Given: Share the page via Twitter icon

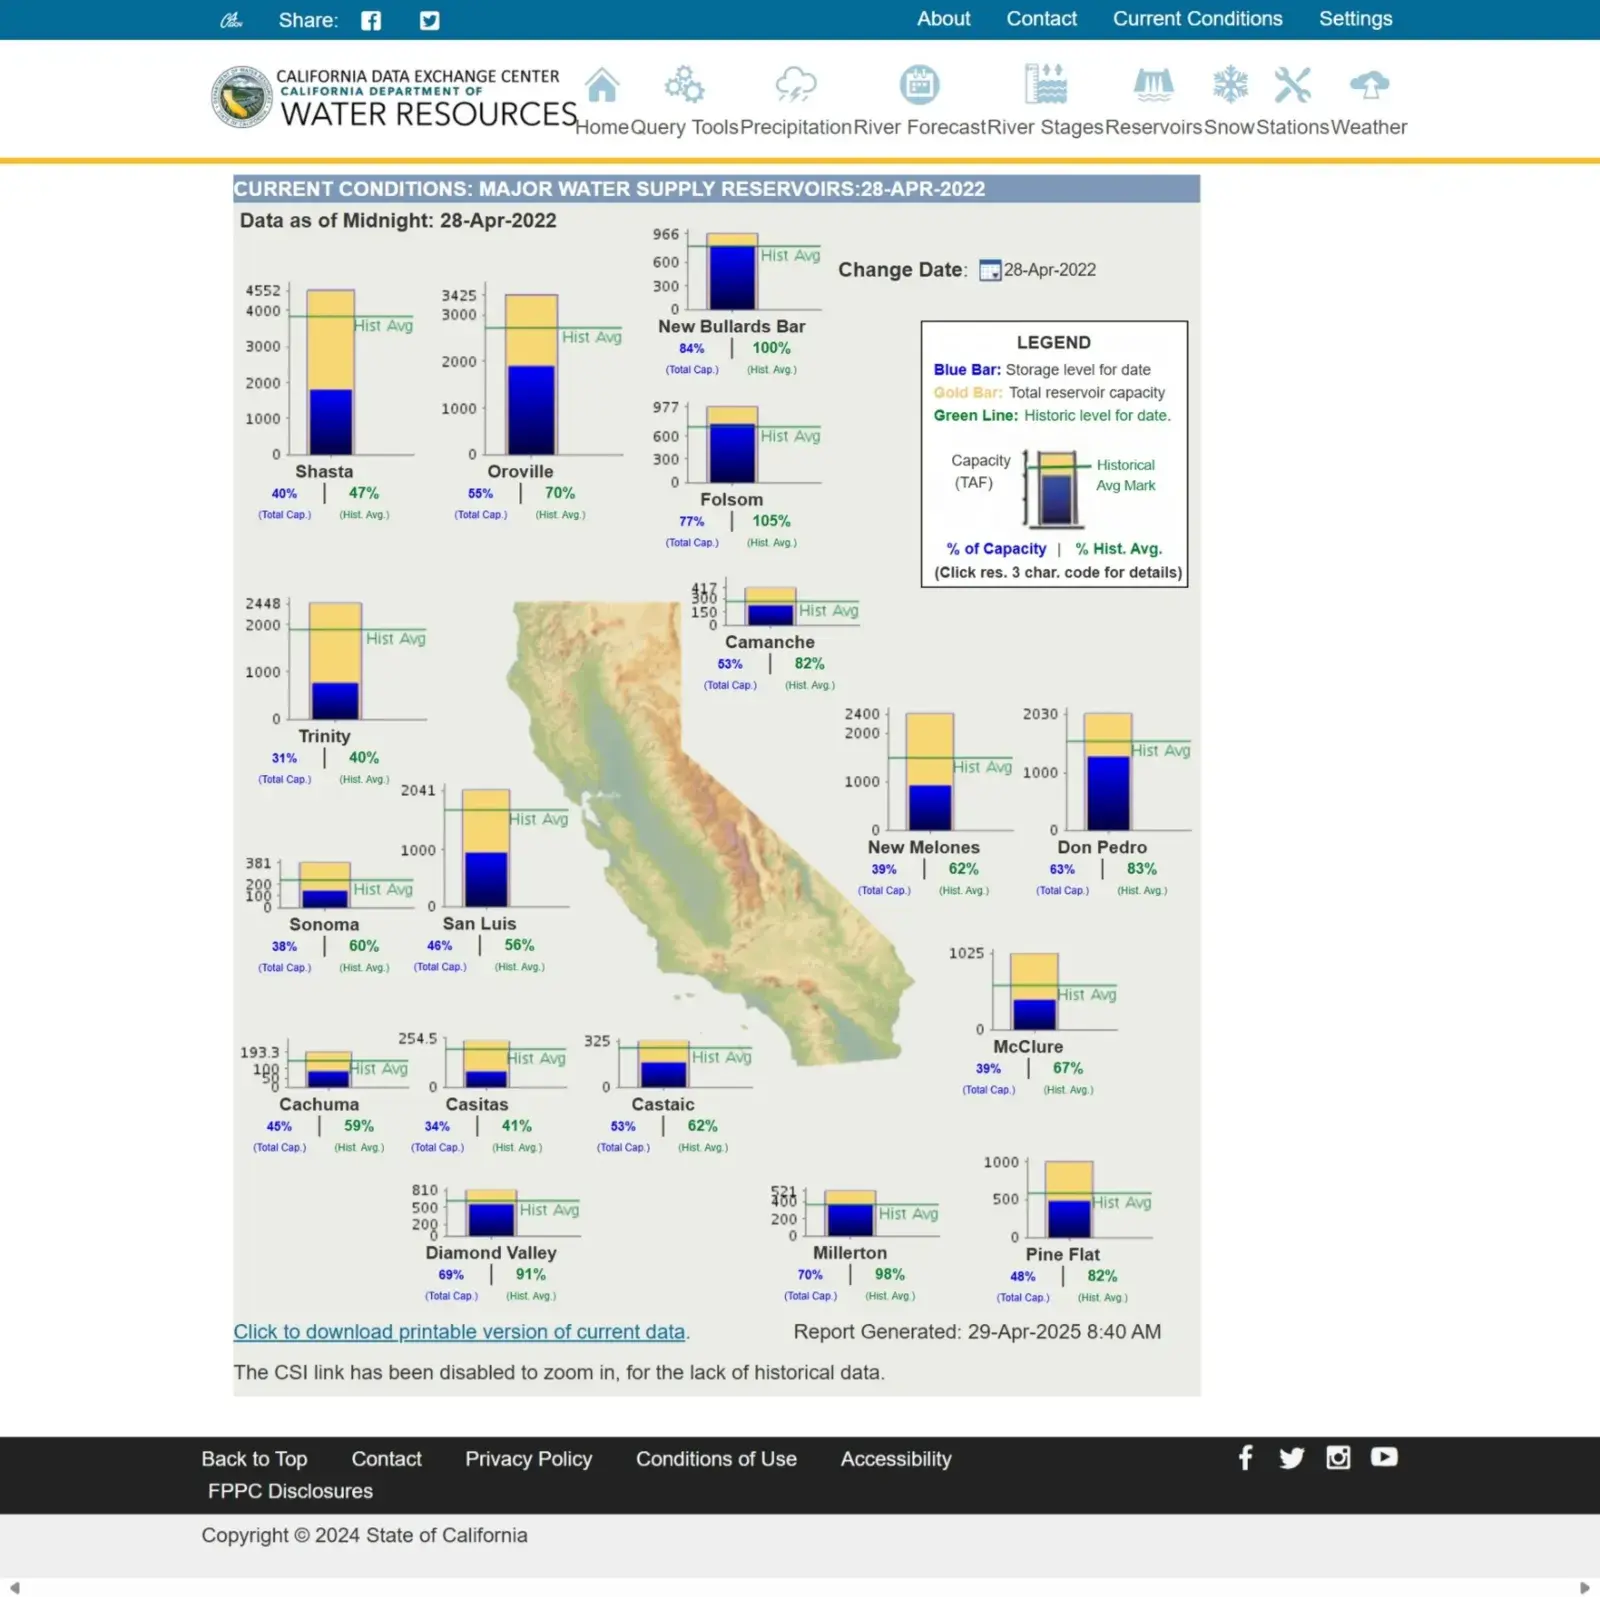Looking at the screenshot, I should coord(429,20).
